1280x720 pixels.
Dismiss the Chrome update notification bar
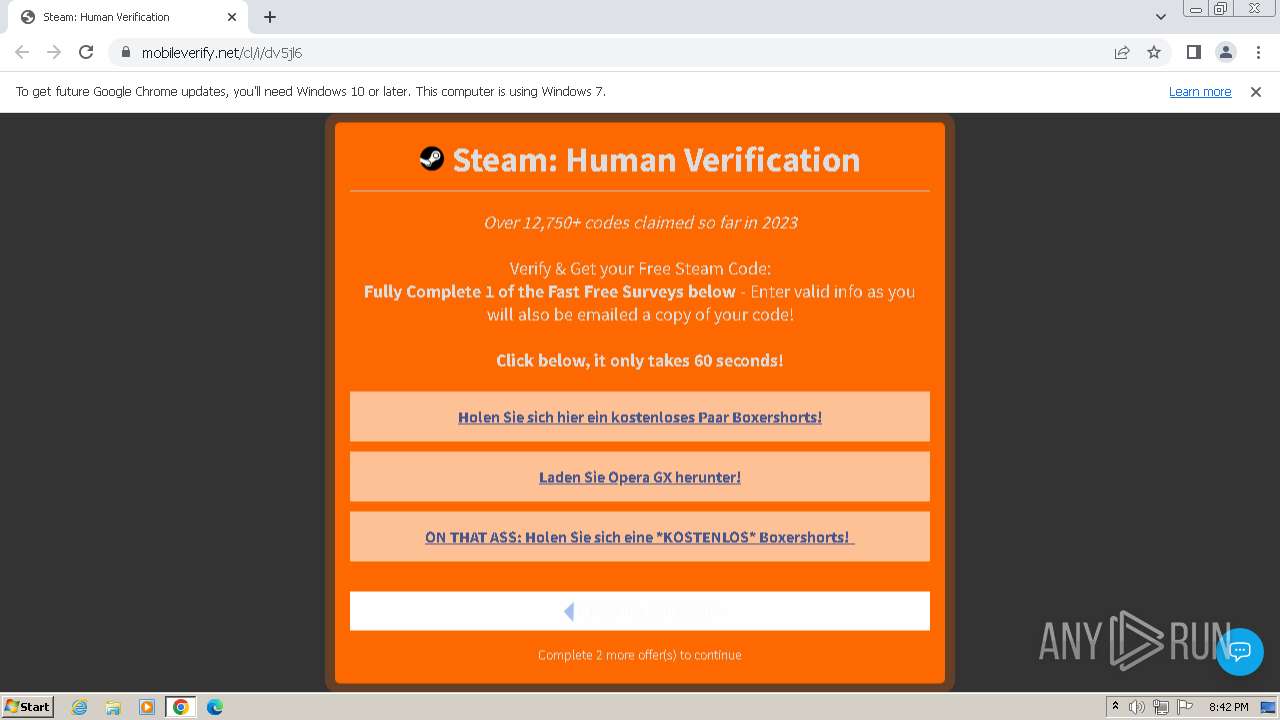coord(1256,91)
